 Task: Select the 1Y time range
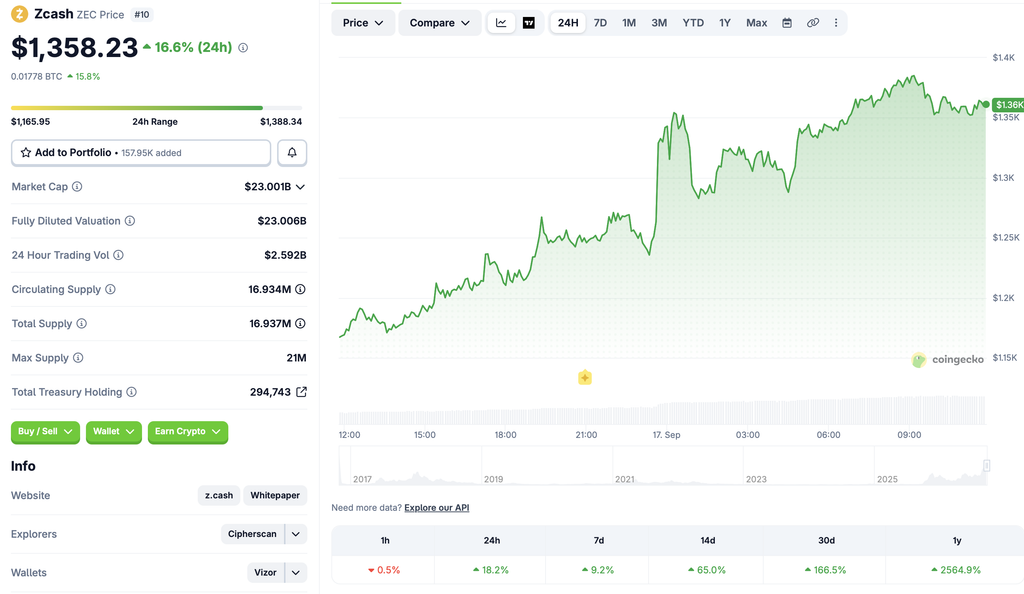click(725, 23)
